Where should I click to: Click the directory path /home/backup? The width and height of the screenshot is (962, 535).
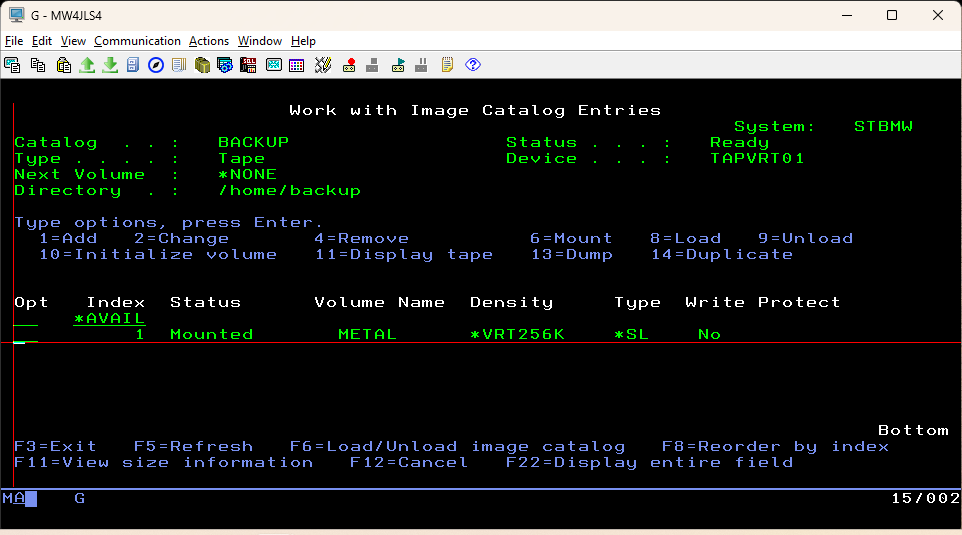tap(290, 190)
